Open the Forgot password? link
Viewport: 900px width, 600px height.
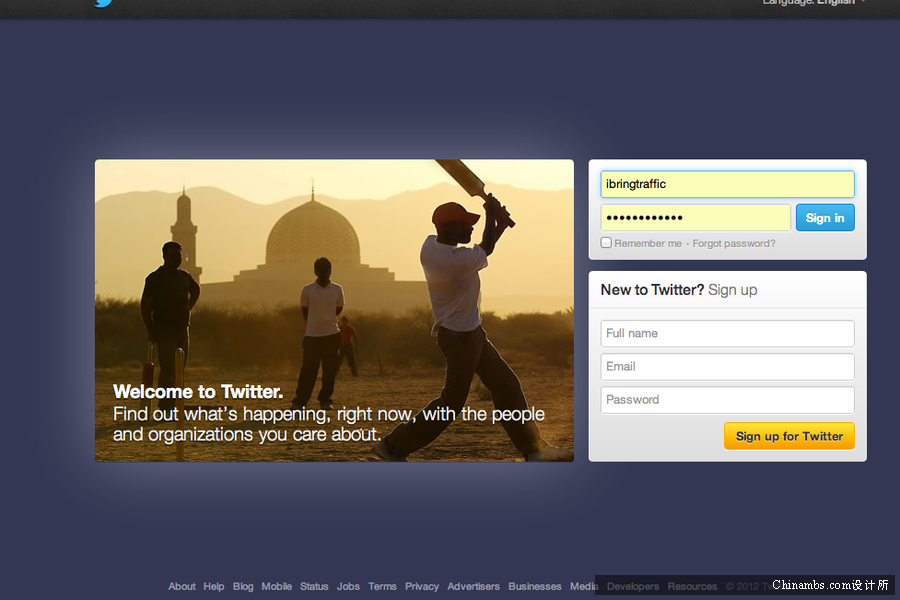click(x=733, y=243)
